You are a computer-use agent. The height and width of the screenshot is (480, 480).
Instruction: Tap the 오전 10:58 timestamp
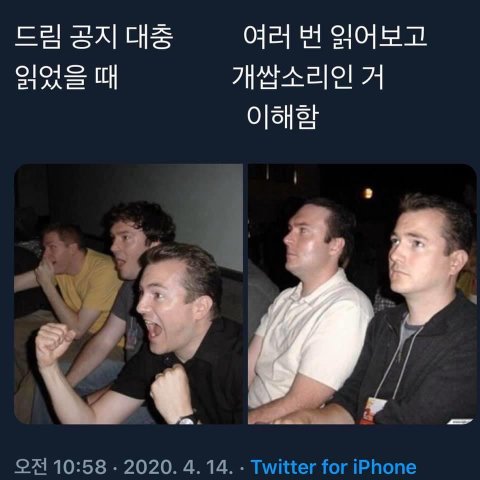coord(61,467)
